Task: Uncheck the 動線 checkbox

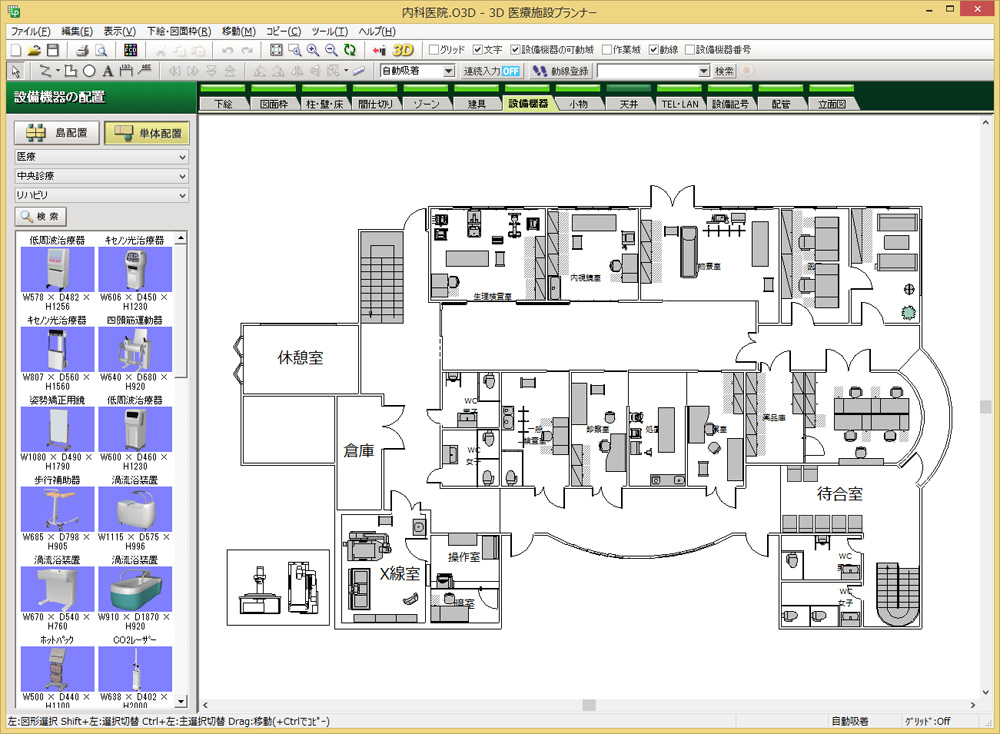Action: click(654, 49)
